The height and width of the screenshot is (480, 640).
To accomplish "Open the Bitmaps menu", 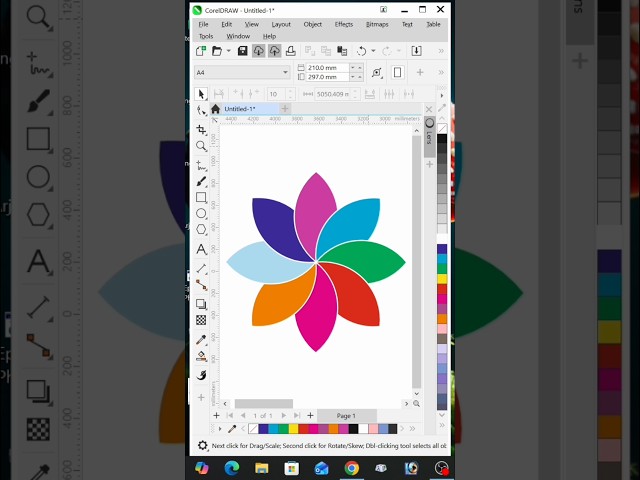I will (x=377, y=24).
